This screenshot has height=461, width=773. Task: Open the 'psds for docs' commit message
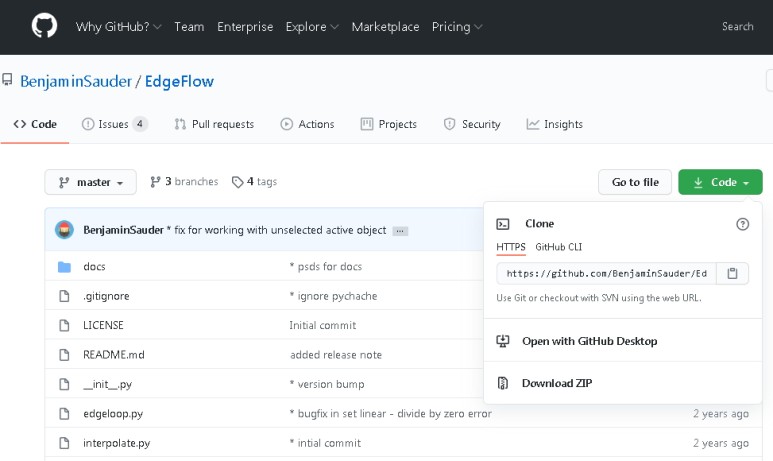(326, 267)
